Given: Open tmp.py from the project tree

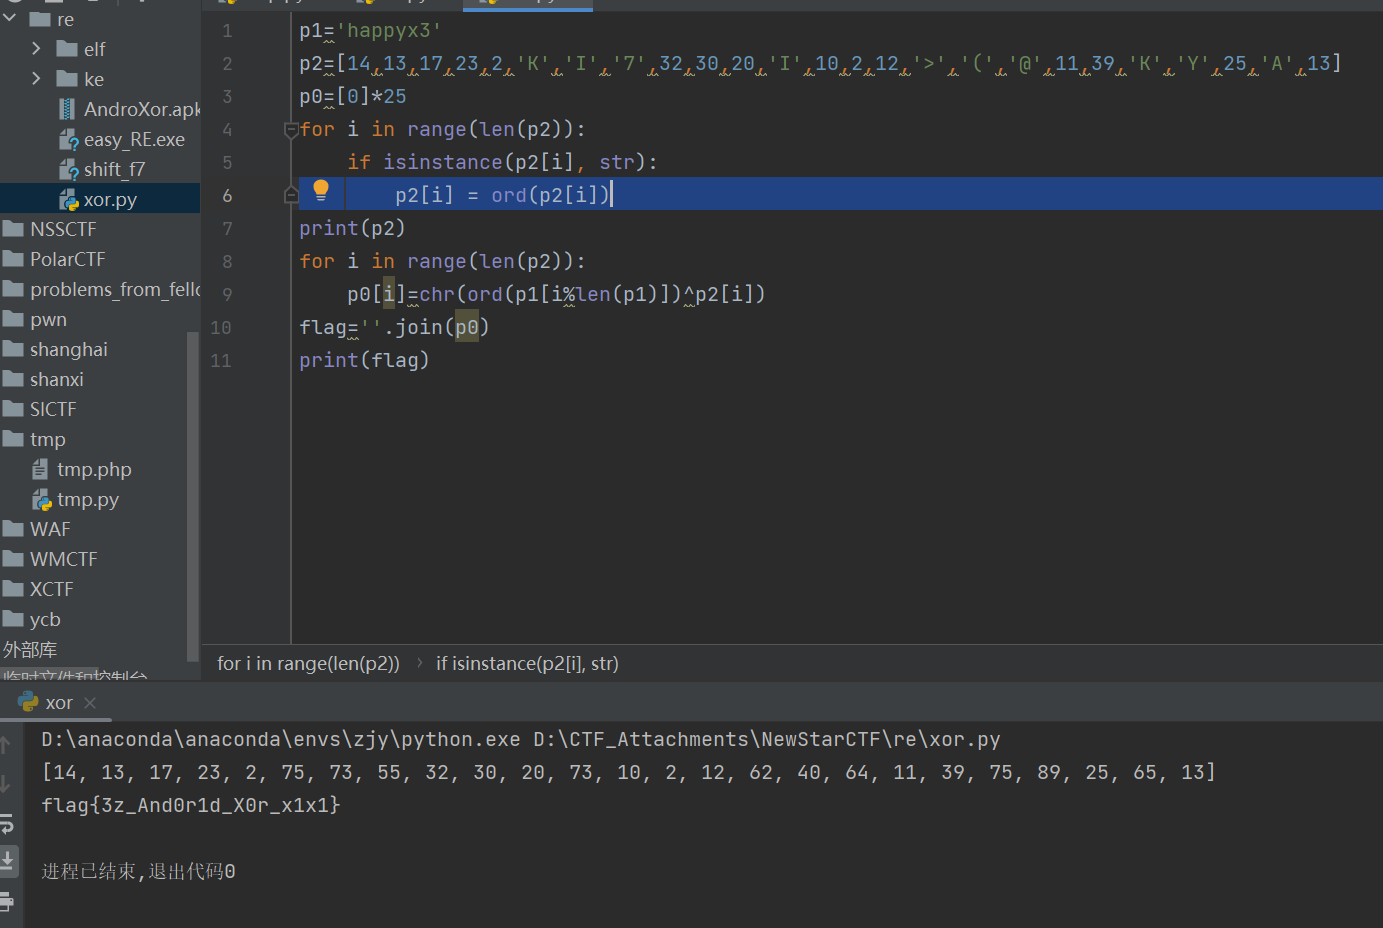Looking at the screenshot, I should 87,499.
